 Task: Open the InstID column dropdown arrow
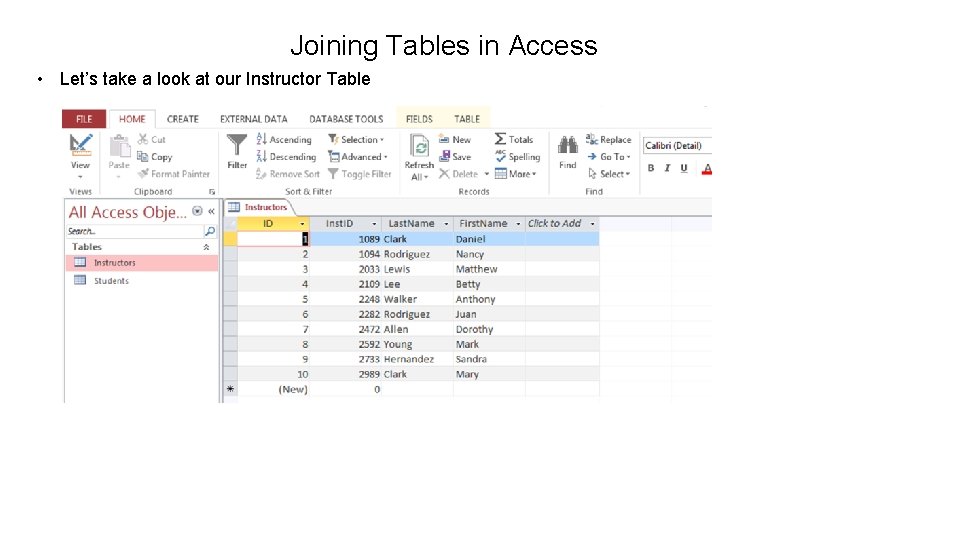(x=374, y=224)
